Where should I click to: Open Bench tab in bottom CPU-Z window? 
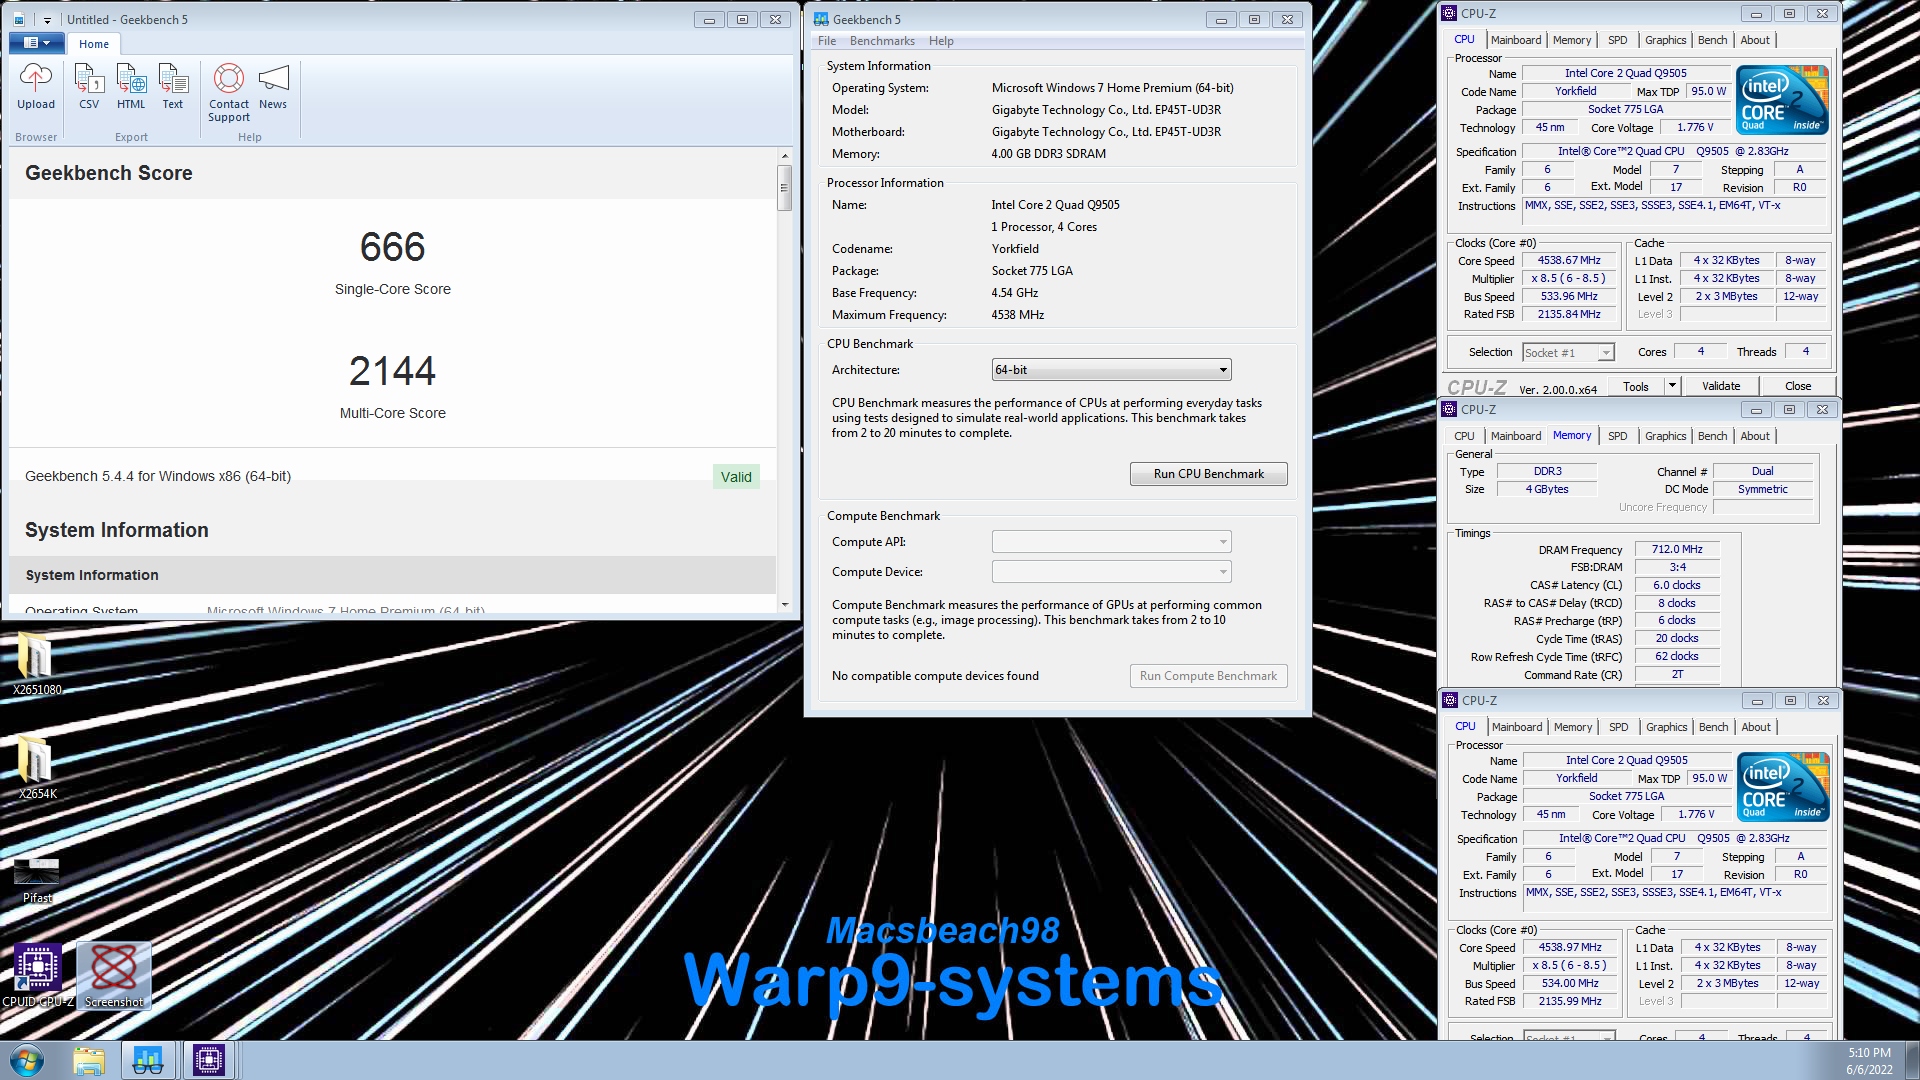pyautogui.click(x=1713, y=727)
